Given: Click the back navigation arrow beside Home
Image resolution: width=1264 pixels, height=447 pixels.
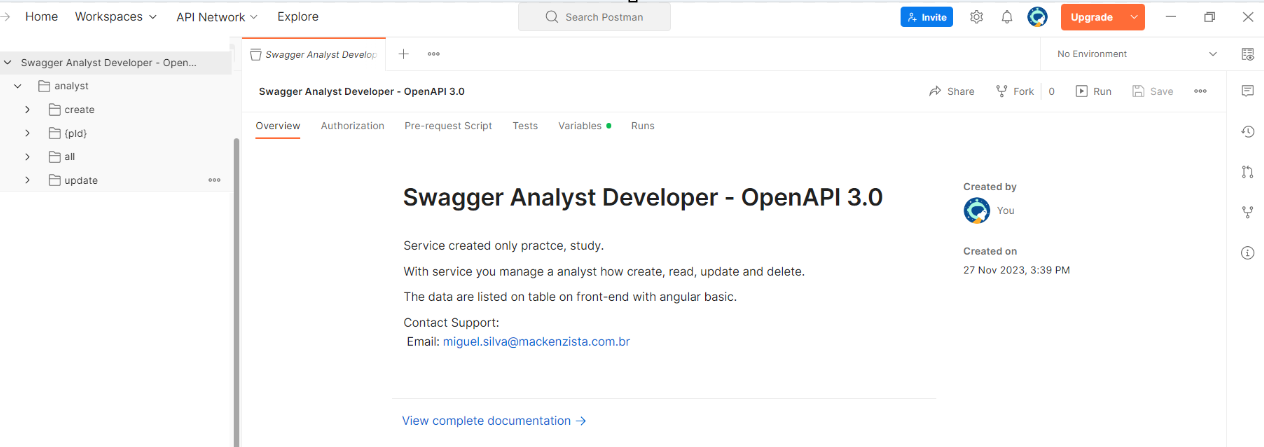Looking at the screenshot, I should coord(7,17).
